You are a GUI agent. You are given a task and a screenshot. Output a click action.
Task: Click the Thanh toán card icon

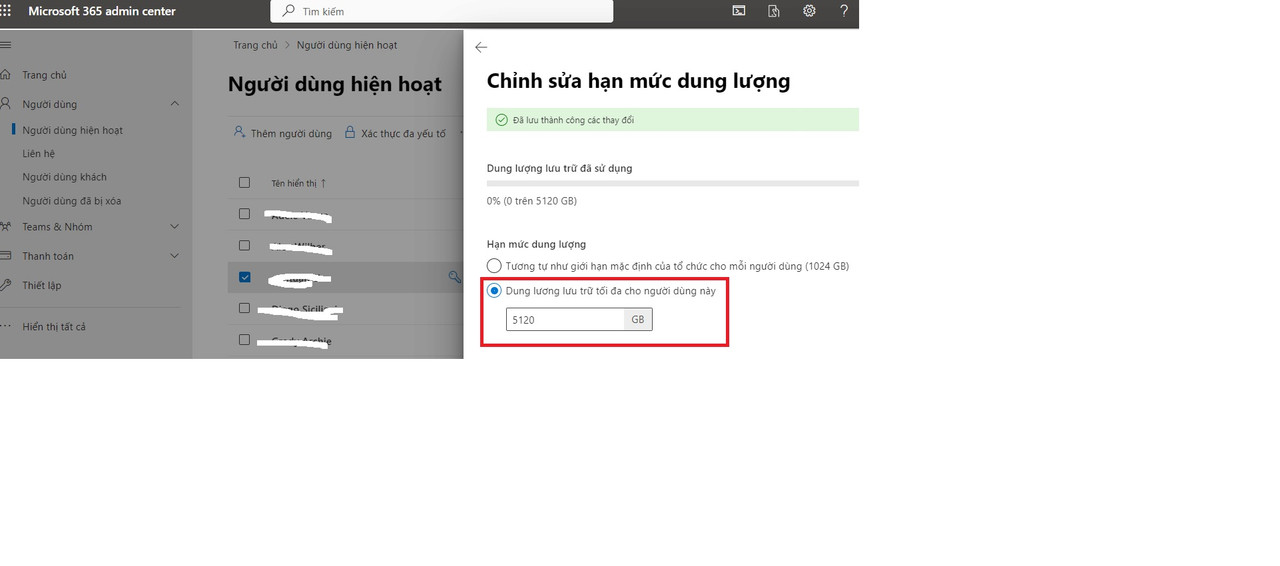click(x=5, y=256)
